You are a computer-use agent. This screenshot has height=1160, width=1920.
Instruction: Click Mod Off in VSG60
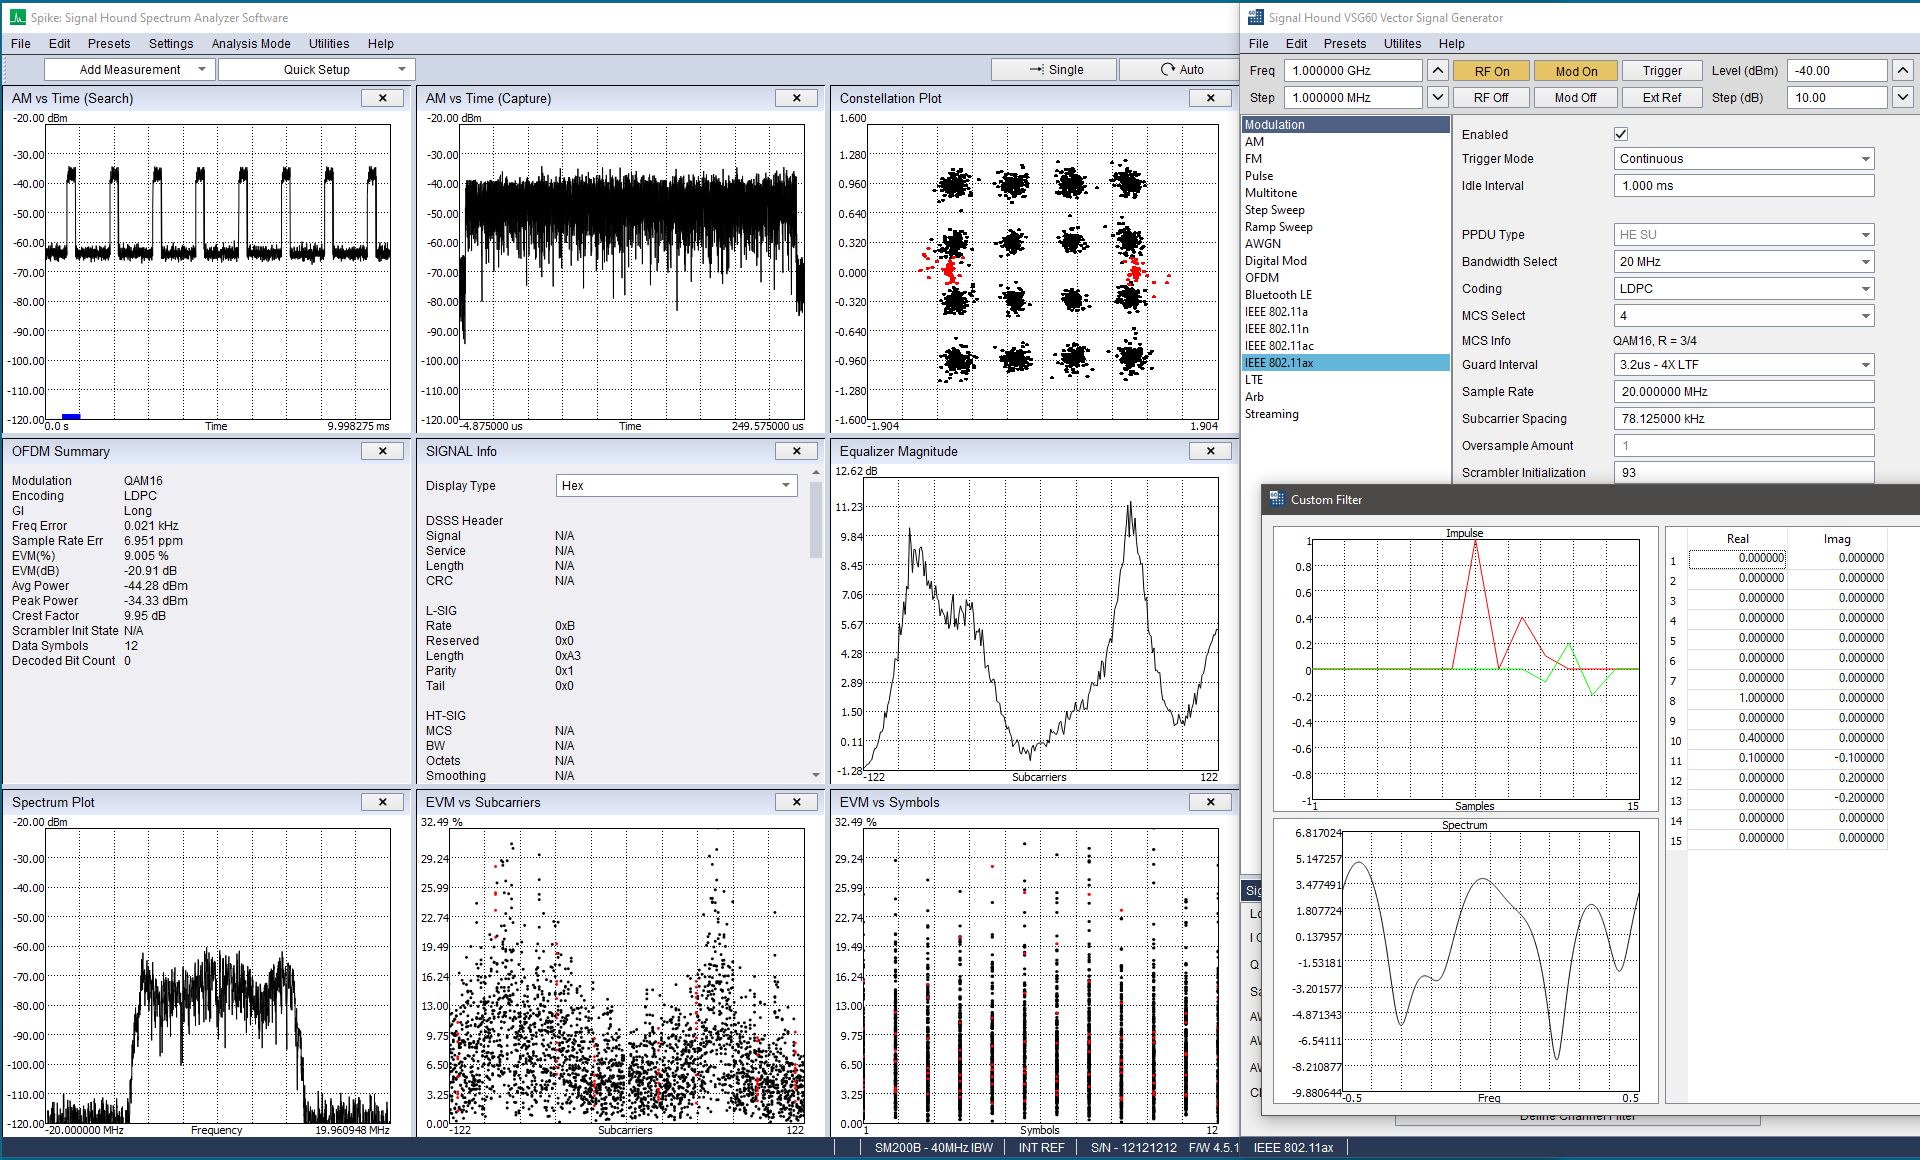[x=1576, y=97]
